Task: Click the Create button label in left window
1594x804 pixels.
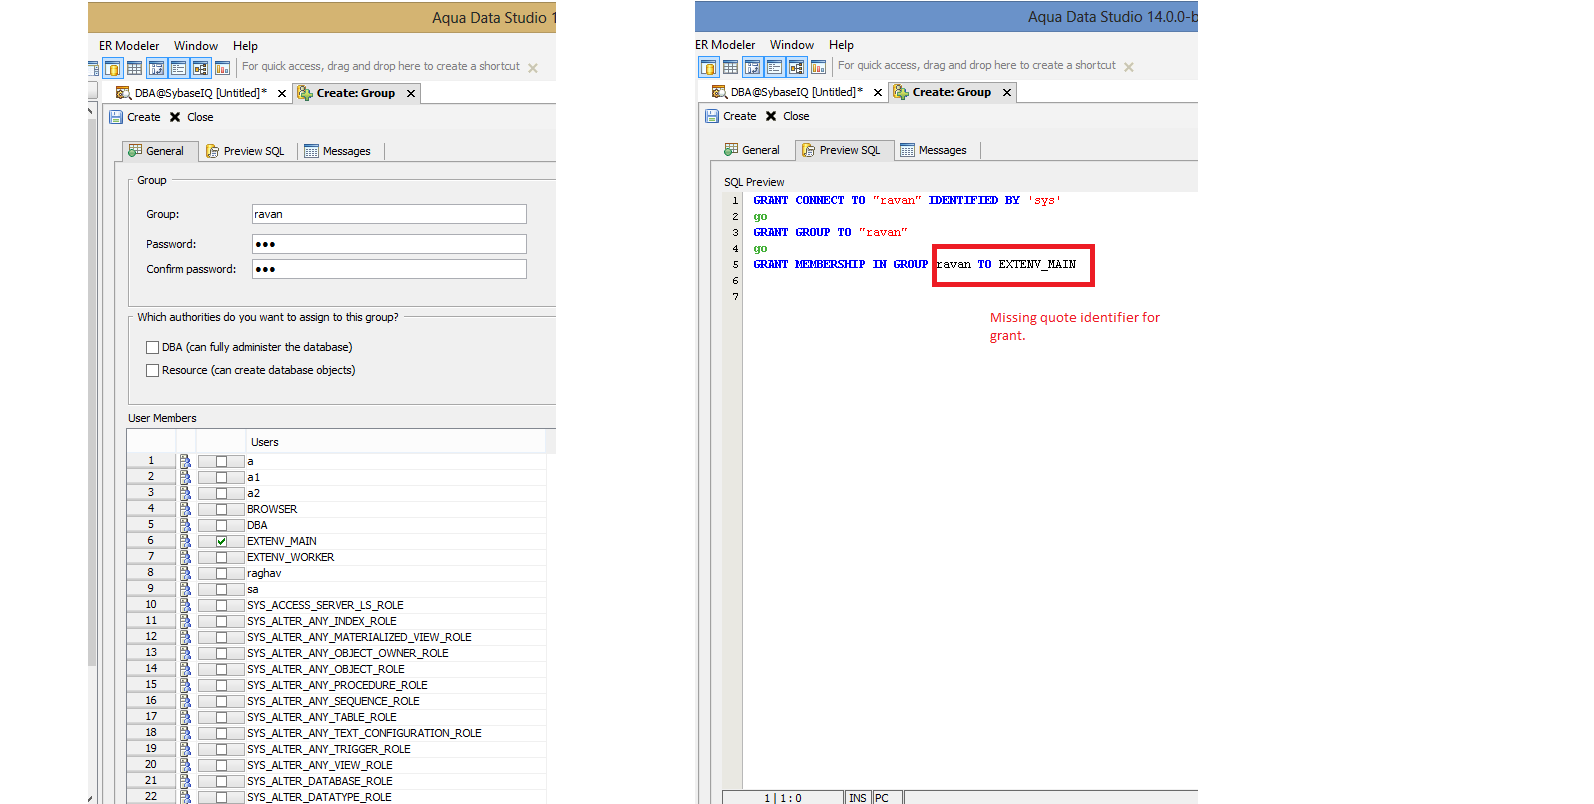Action: tap(144, 117)
